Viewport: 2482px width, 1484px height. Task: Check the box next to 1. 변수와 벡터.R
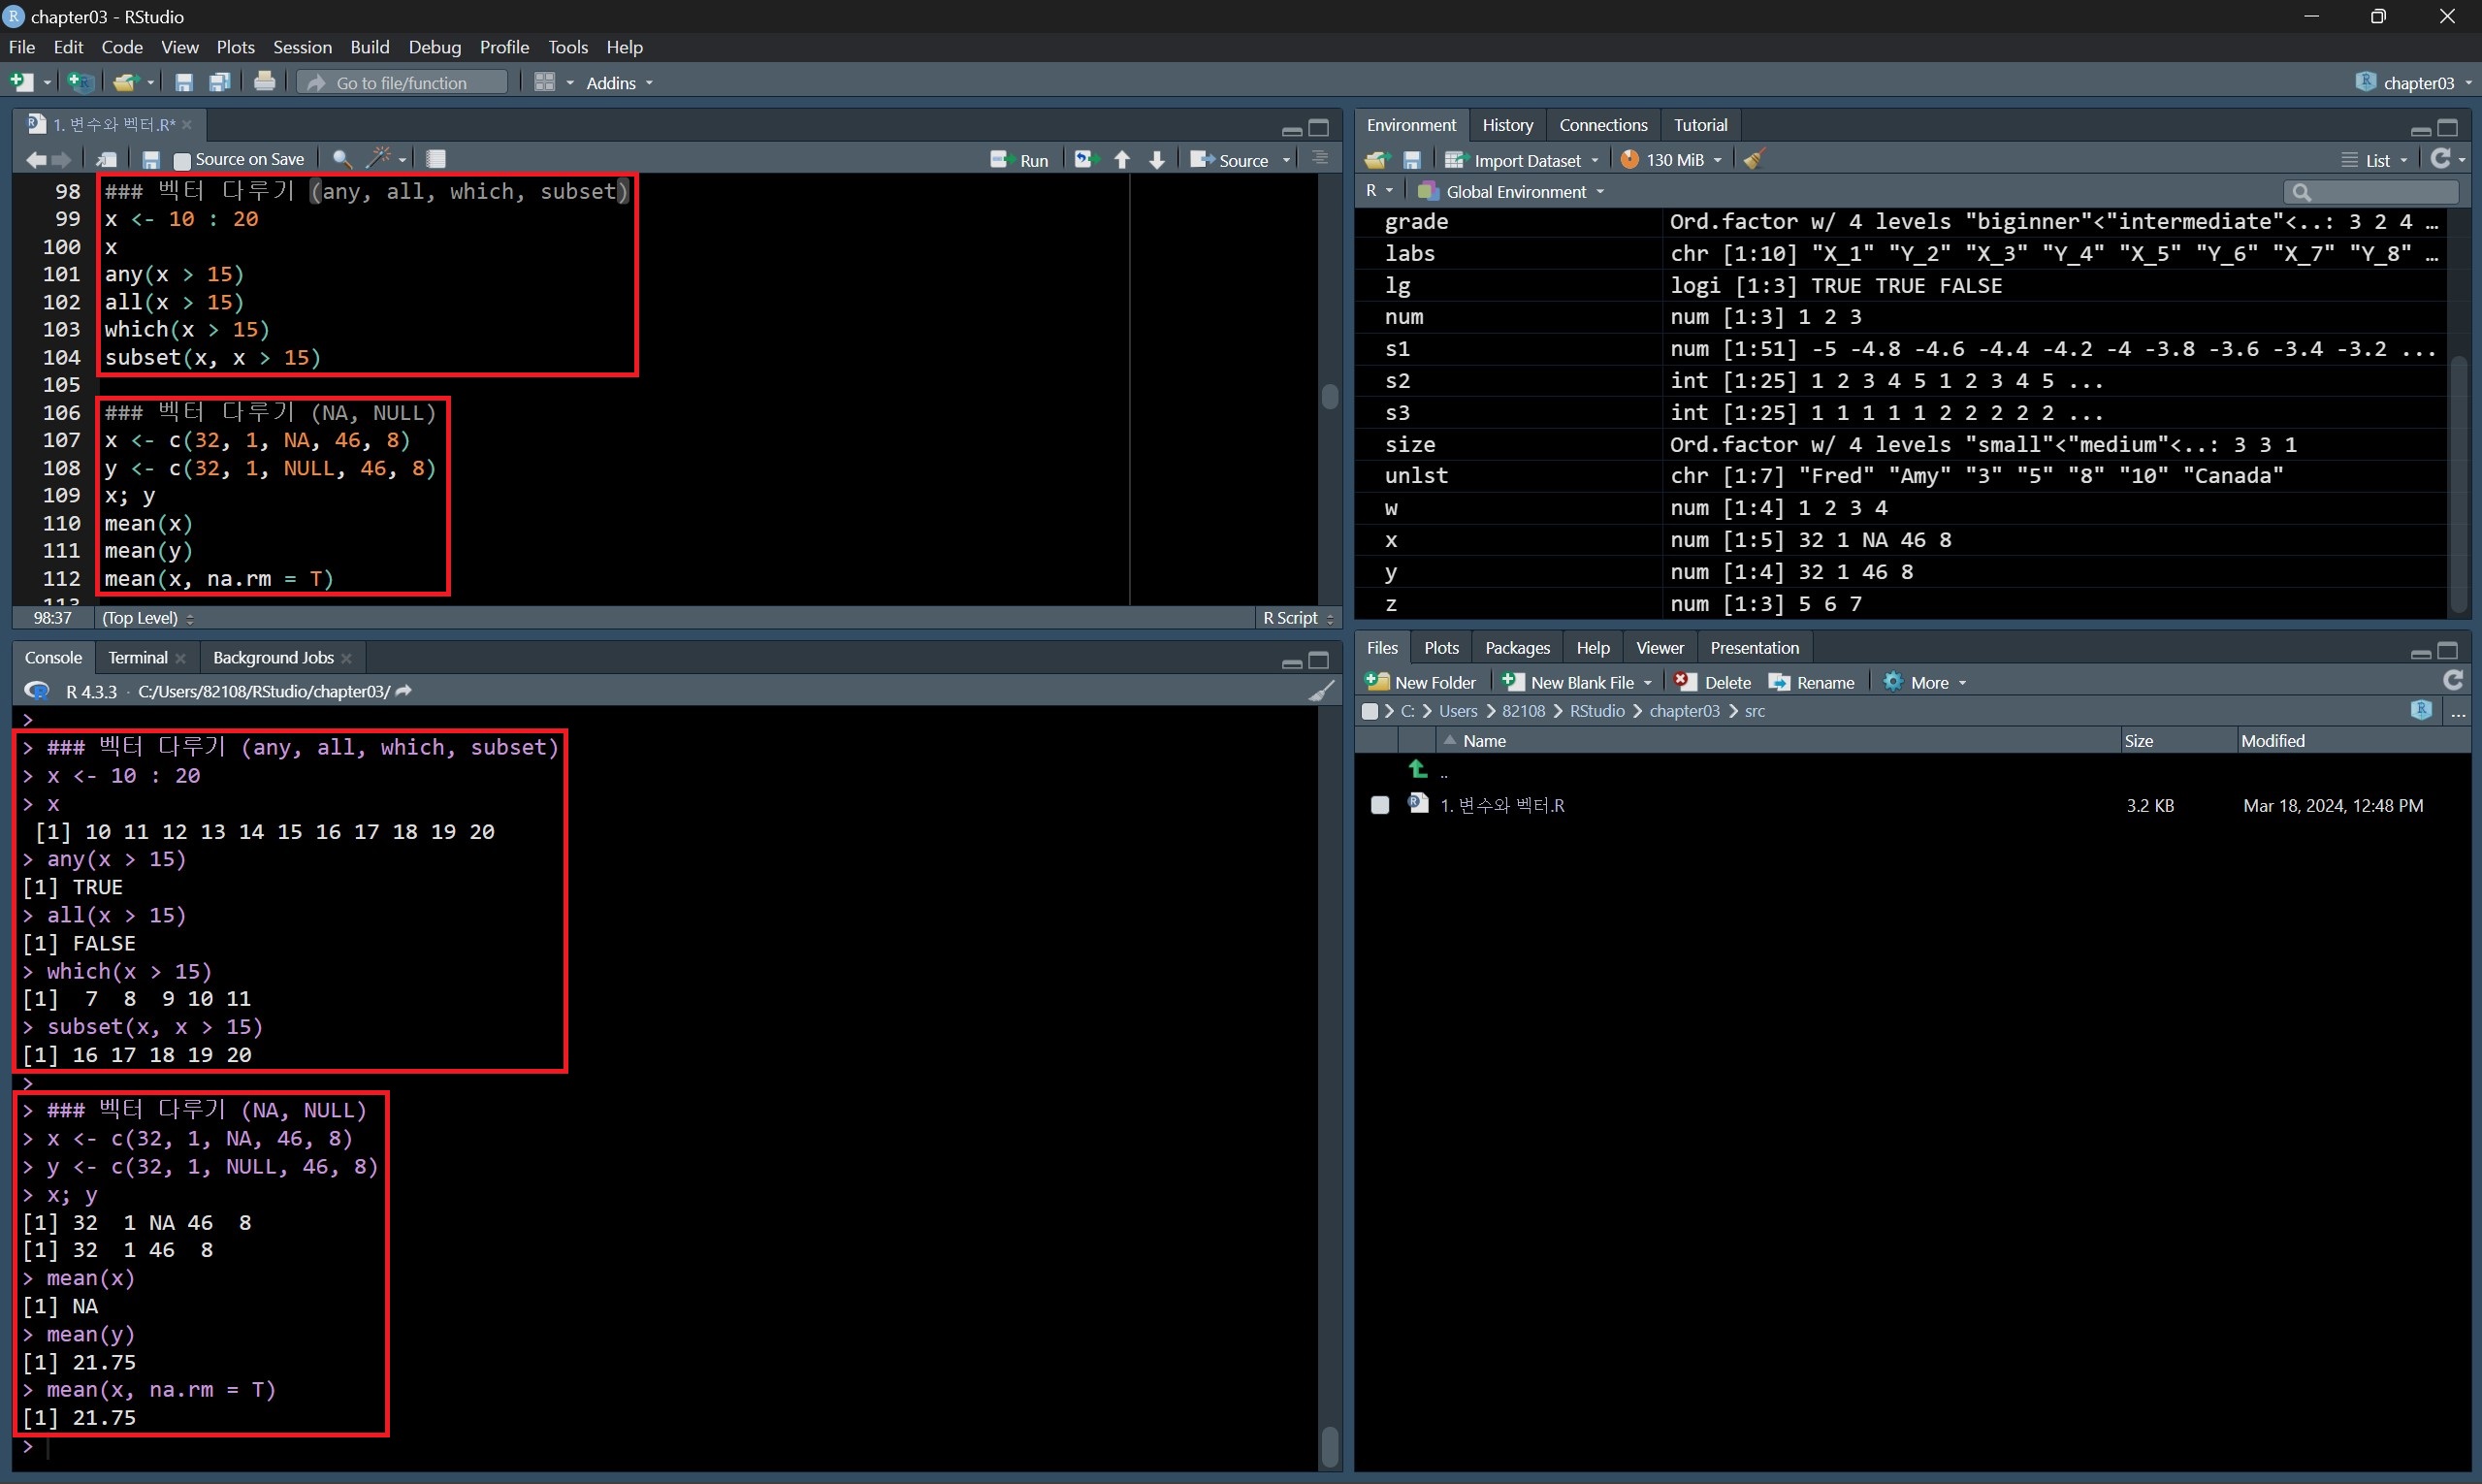point(1380,805)
